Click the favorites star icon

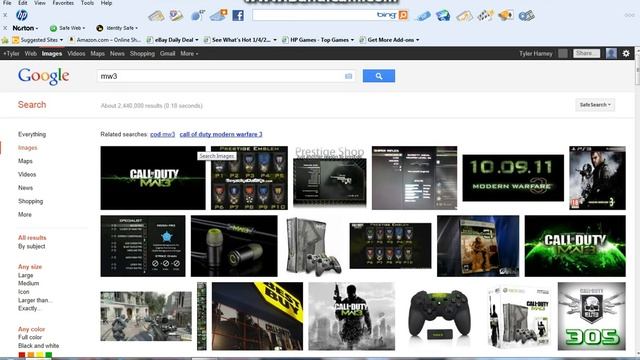coord(5,40)
